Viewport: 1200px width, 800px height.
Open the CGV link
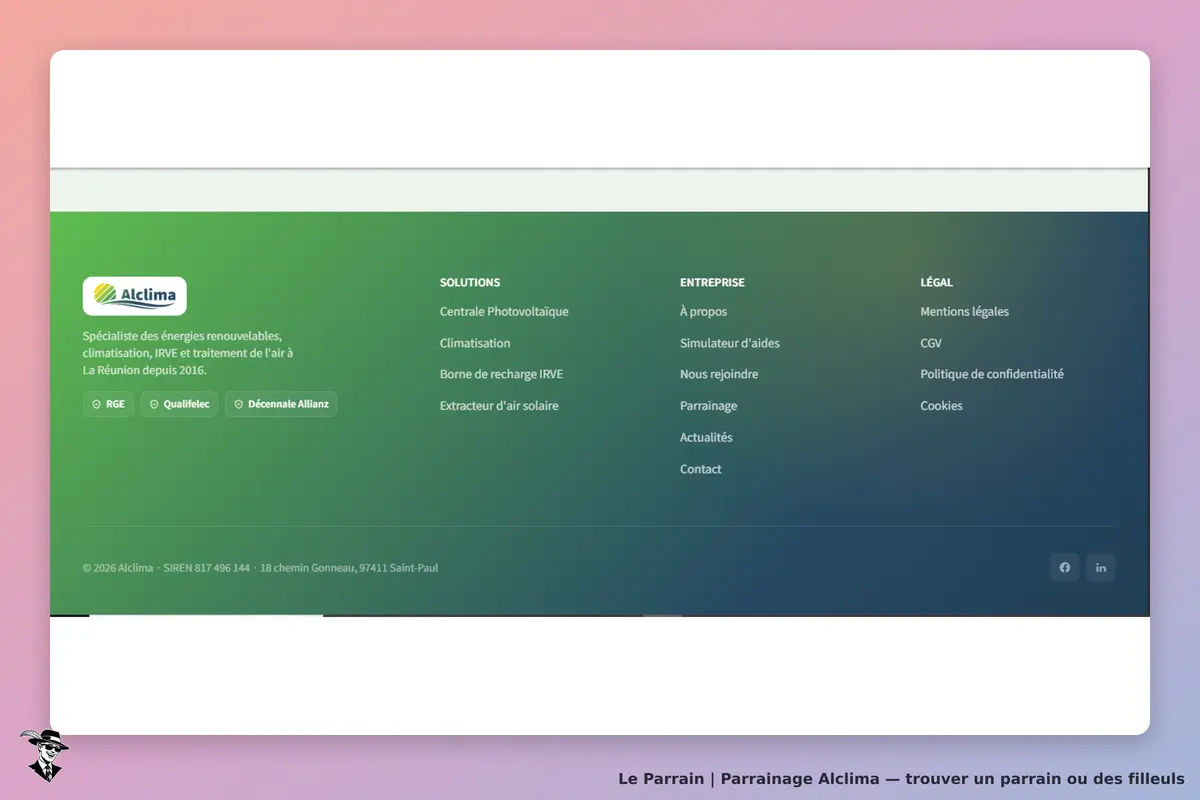click(931, 343)
